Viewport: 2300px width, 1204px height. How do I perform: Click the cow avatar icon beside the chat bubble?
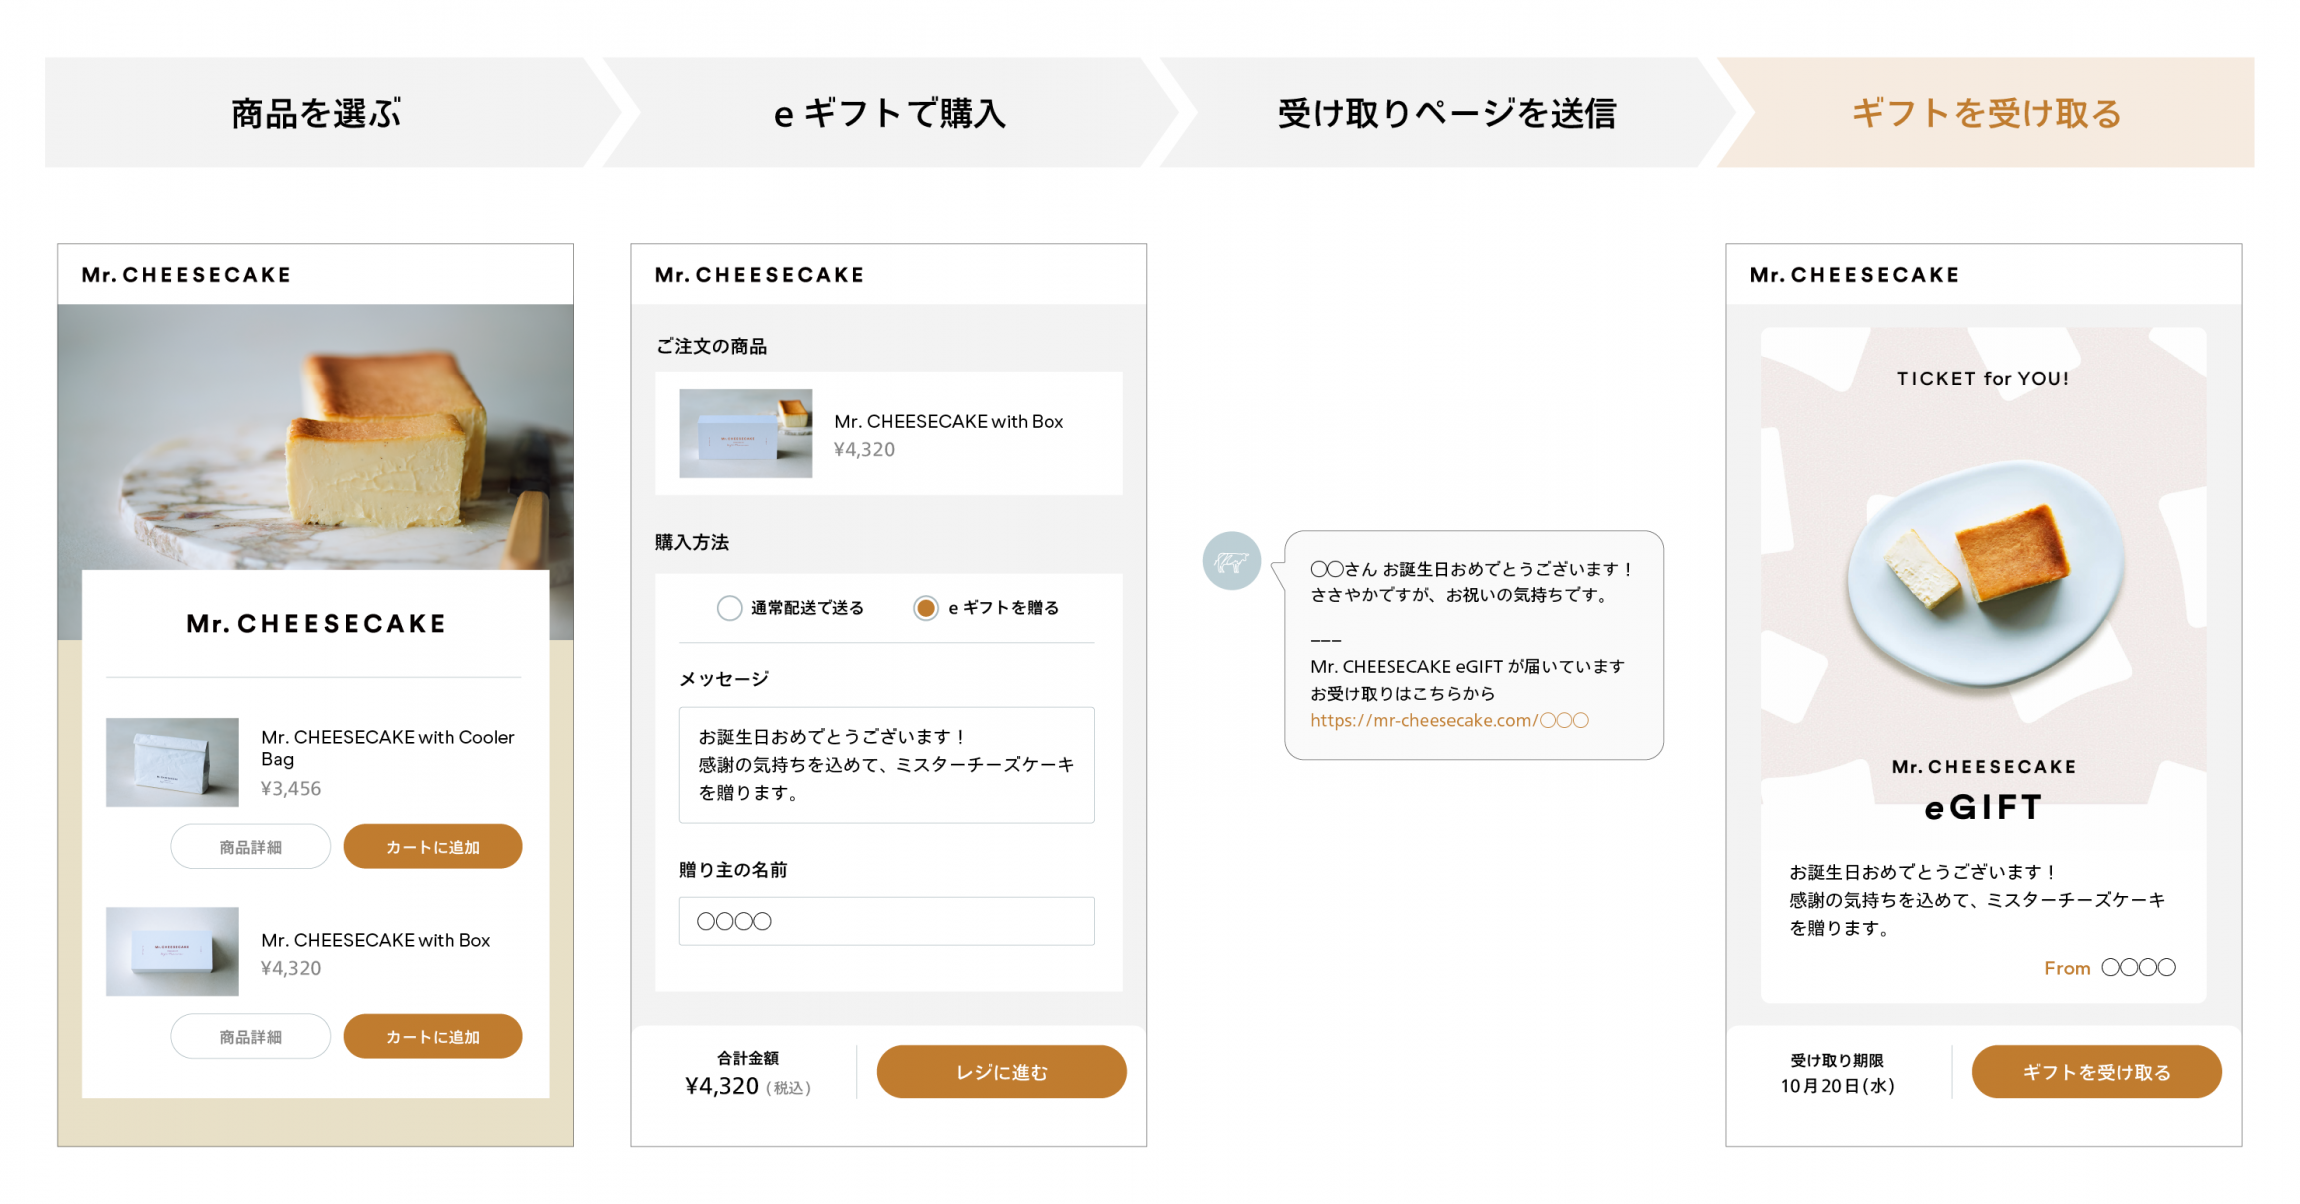pyautogui.click(x=1231, y=561)
